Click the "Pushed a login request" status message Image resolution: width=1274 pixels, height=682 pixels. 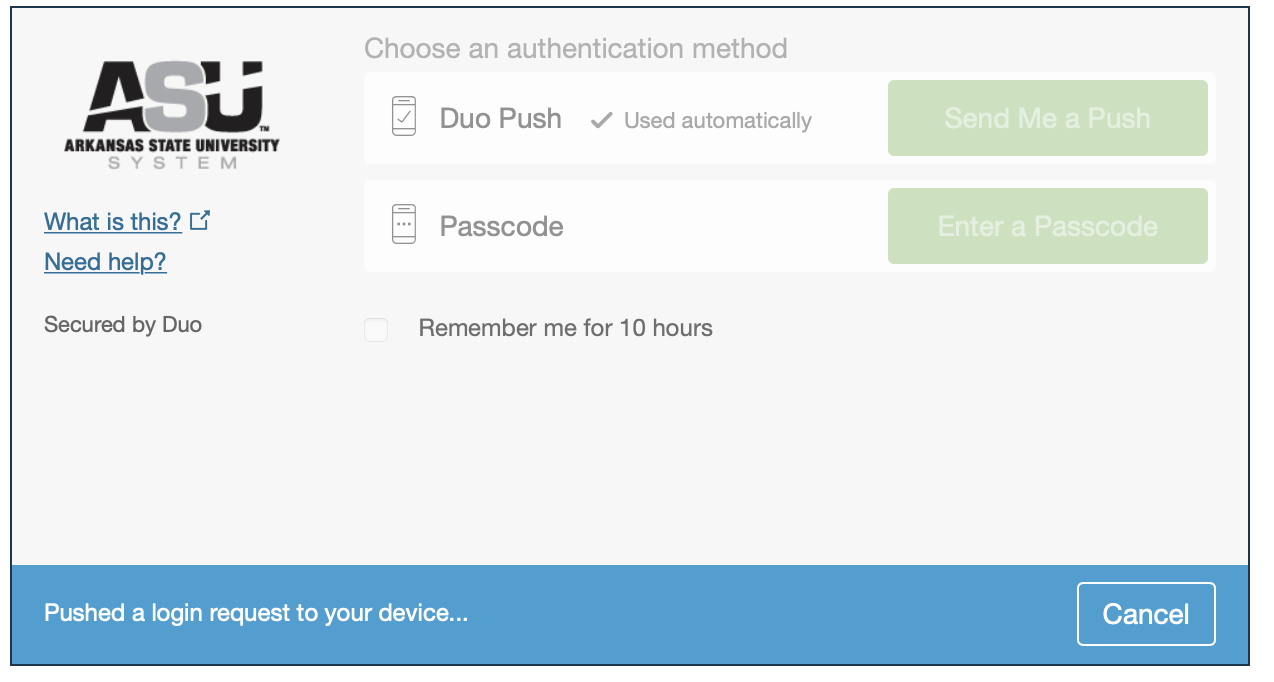coord(256,613)
